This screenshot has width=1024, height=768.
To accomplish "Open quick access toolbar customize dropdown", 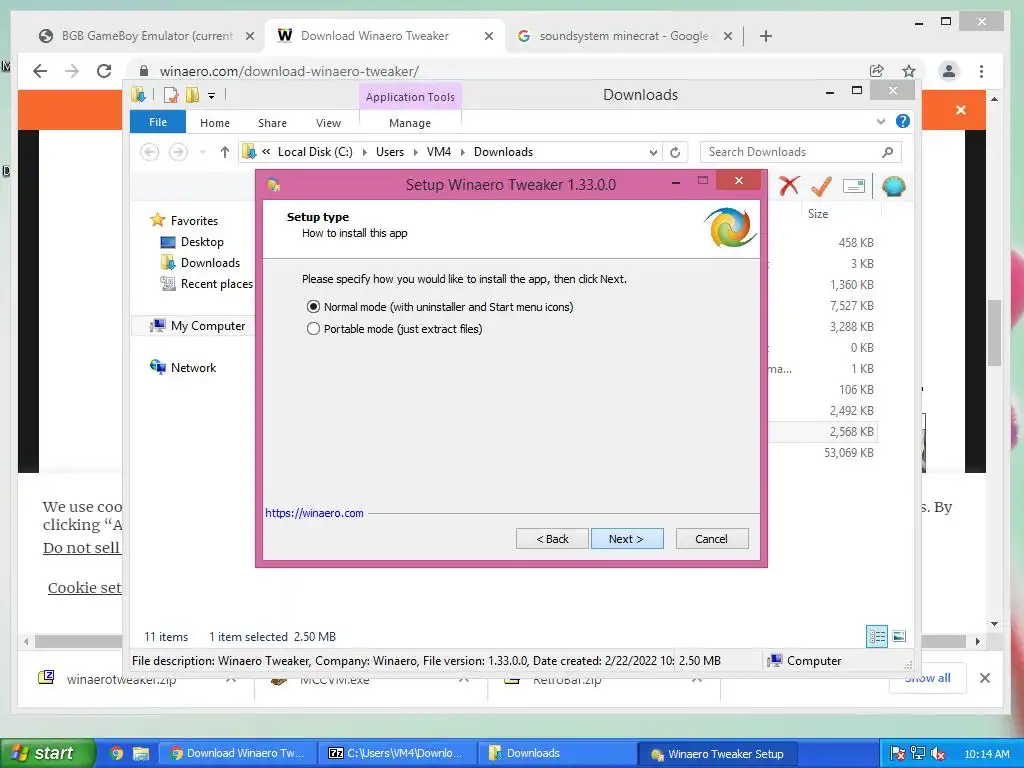I will (212, 96).
